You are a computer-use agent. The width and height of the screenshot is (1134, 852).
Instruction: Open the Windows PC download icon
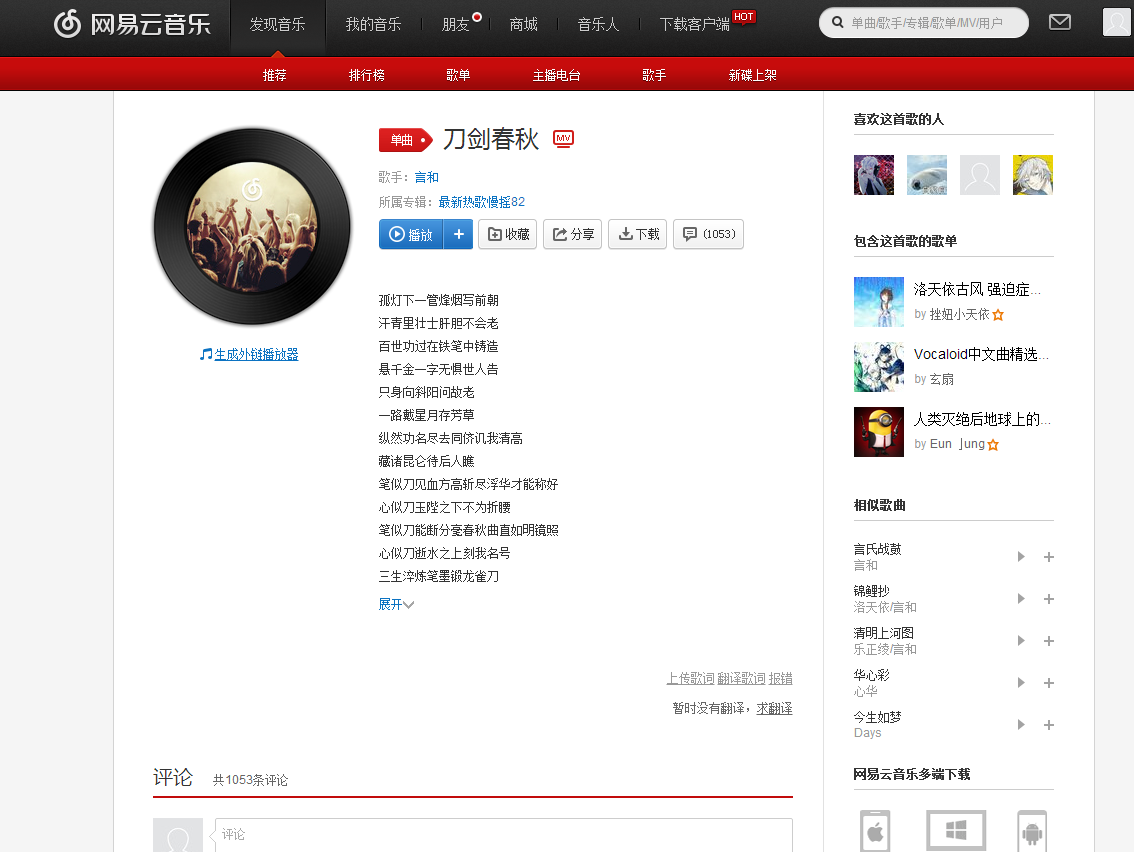(956, 831)
